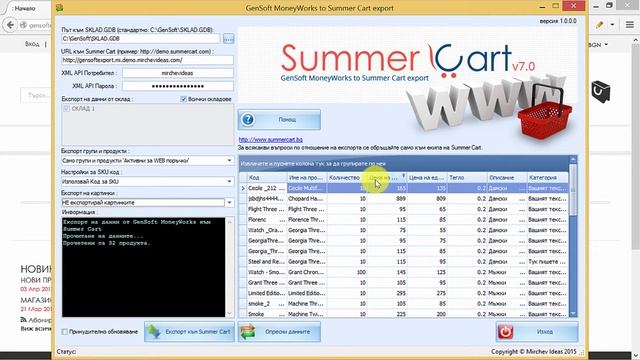Select the Limited Editio... code cell
640x360 pixels.
pyautogui.click(x=267, y=293)
